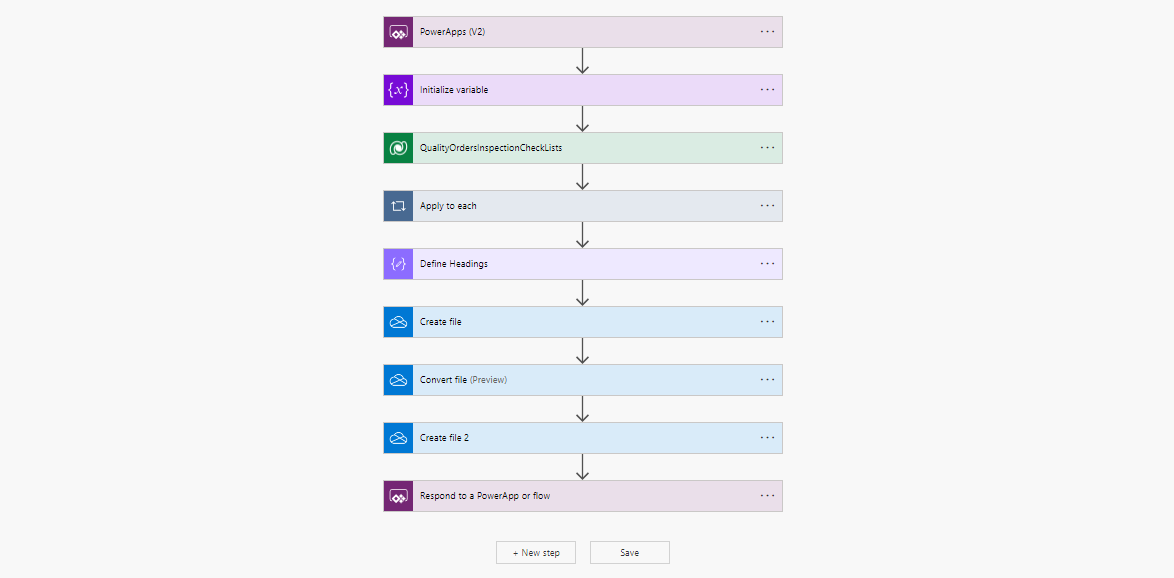
Task: Click the Create file 2 OneDrive icon
Action: [398, 438]
